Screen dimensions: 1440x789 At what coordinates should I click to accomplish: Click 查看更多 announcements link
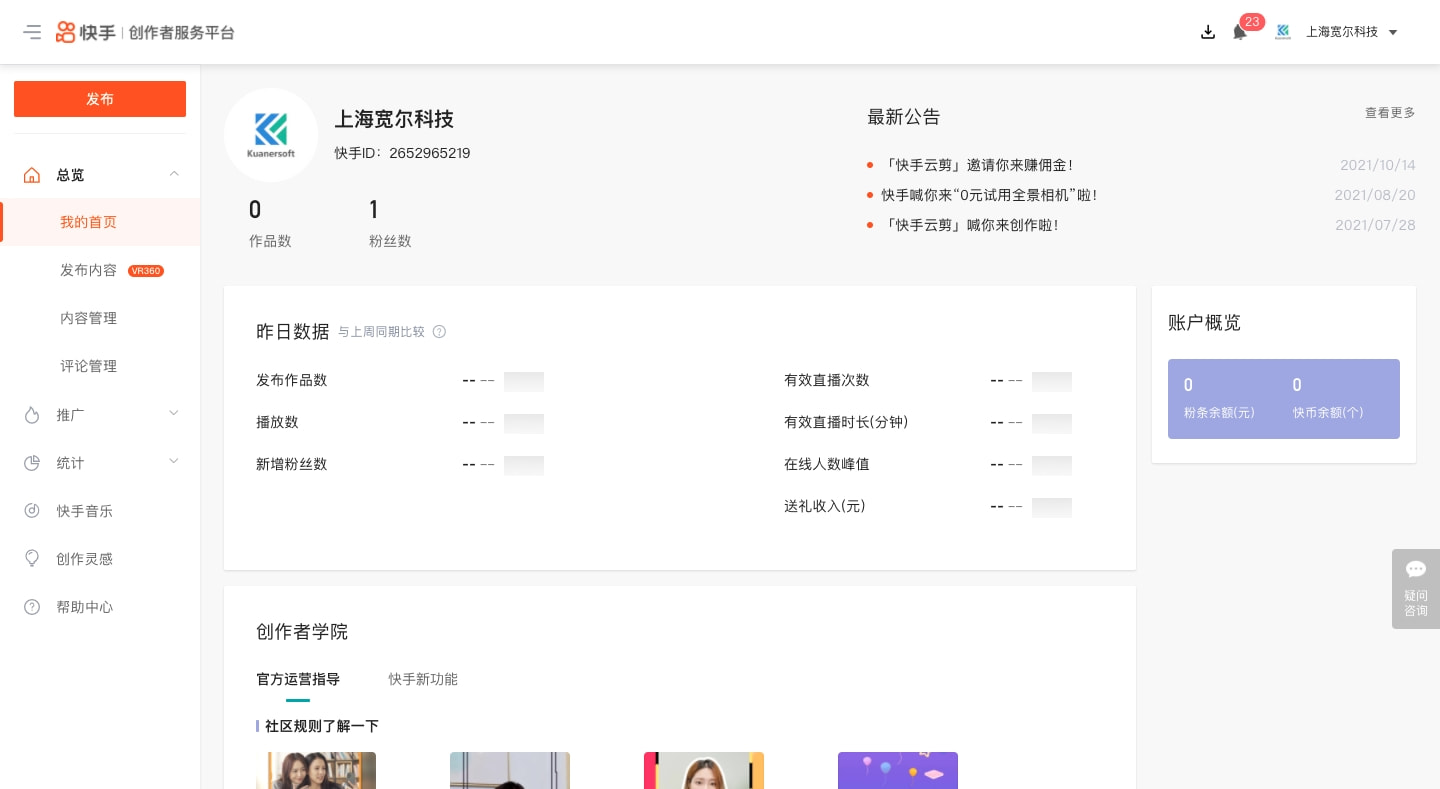pyautogui.click(x=1390, y=113)
